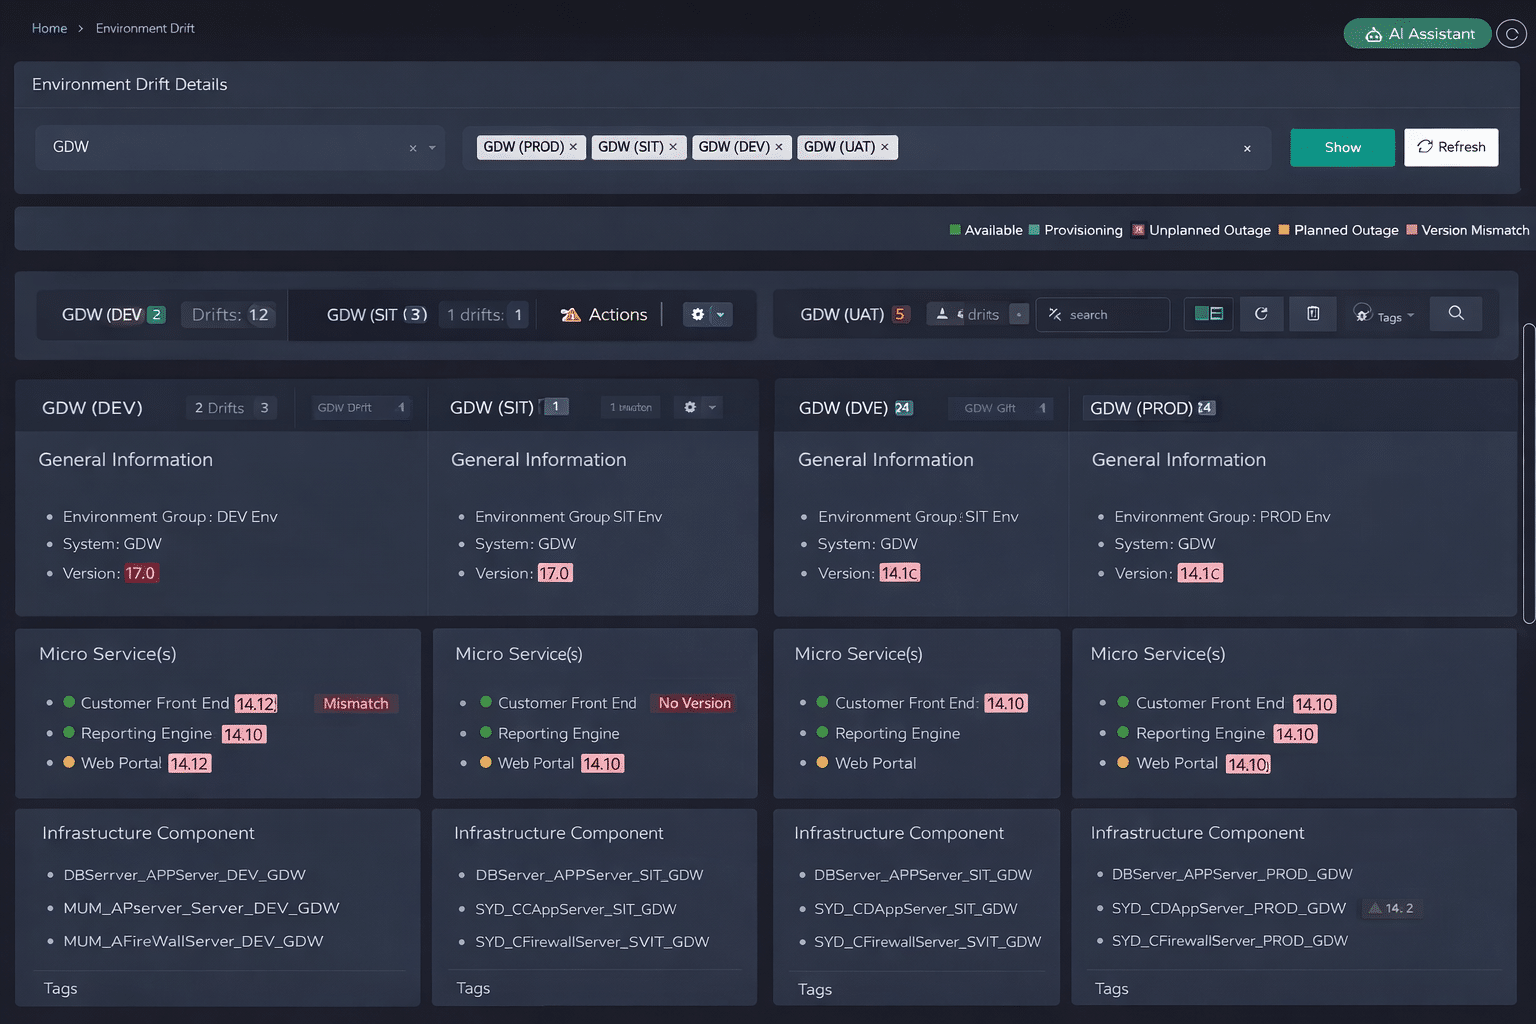Navigate to Home breadcrumb

tap(49, 28)
